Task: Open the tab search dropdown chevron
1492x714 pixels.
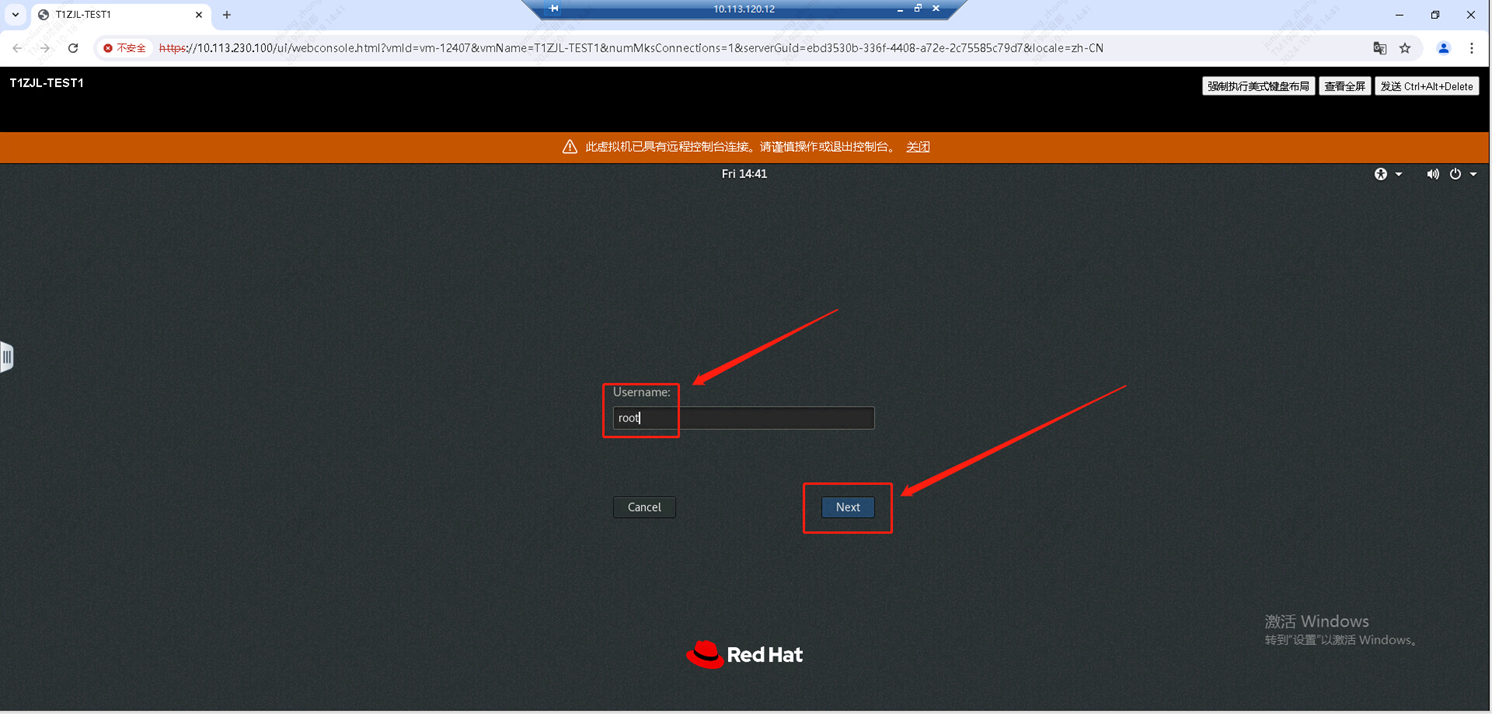Action: coord(15,15)
